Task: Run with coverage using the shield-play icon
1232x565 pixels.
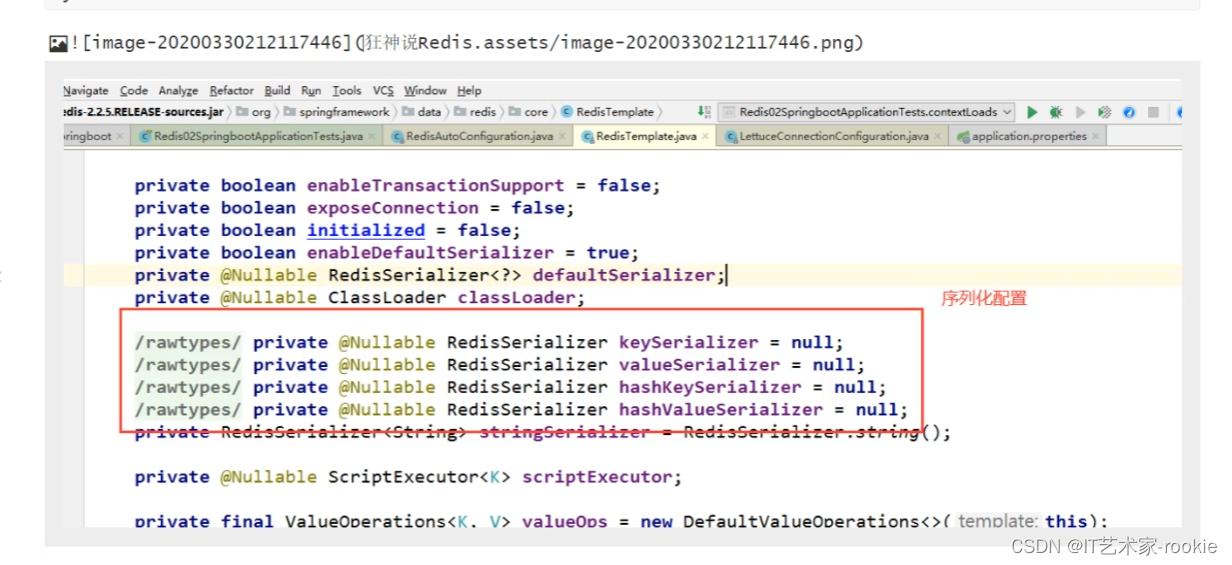Action: [1080, 112]
